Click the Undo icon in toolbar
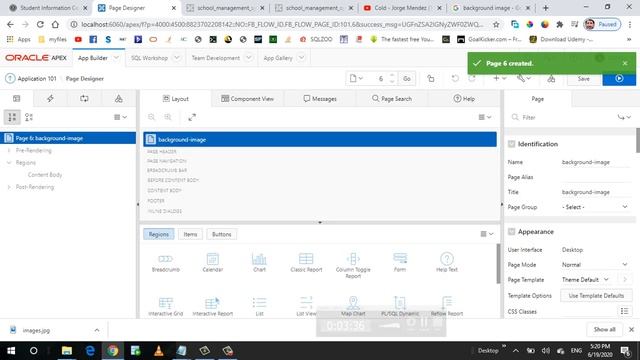The height and width of the screenshot is (360, 640). 455,78
